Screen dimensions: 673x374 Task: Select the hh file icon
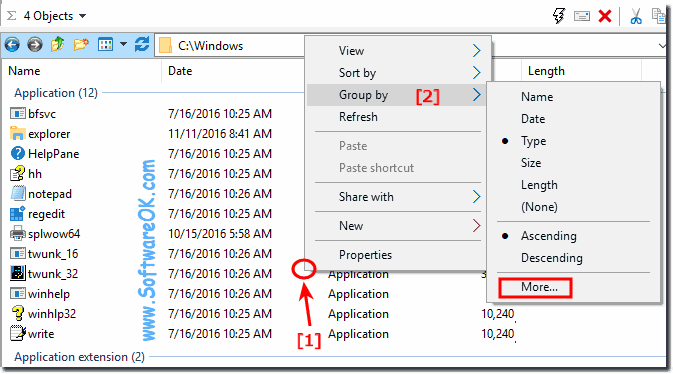click(18, 173)
